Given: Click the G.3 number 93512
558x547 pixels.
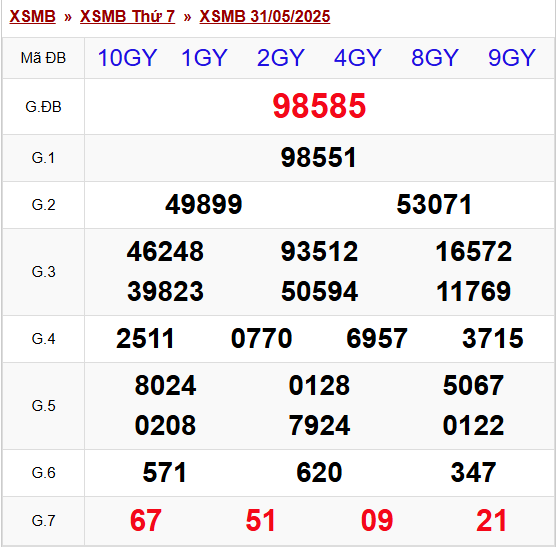Looking at the screenshot, I should [319, 252].
